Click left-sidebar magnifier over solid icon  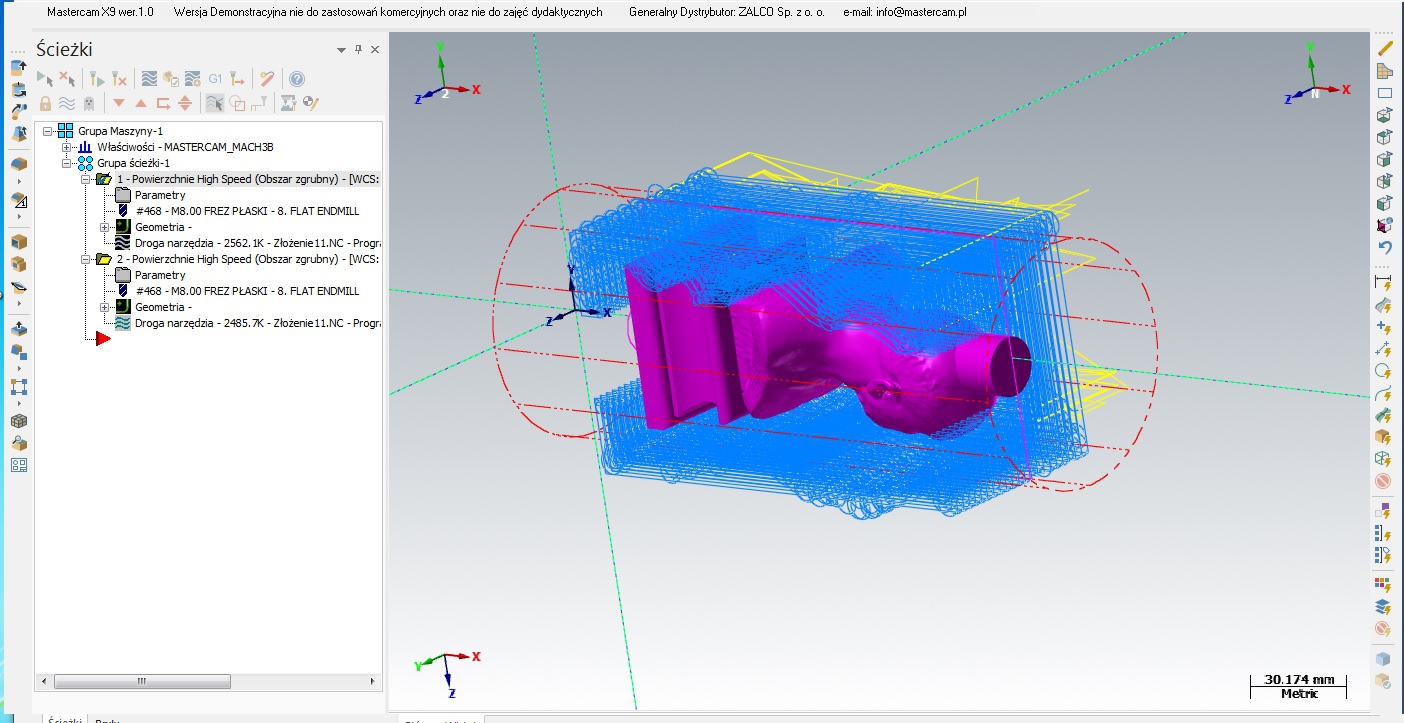19,443
